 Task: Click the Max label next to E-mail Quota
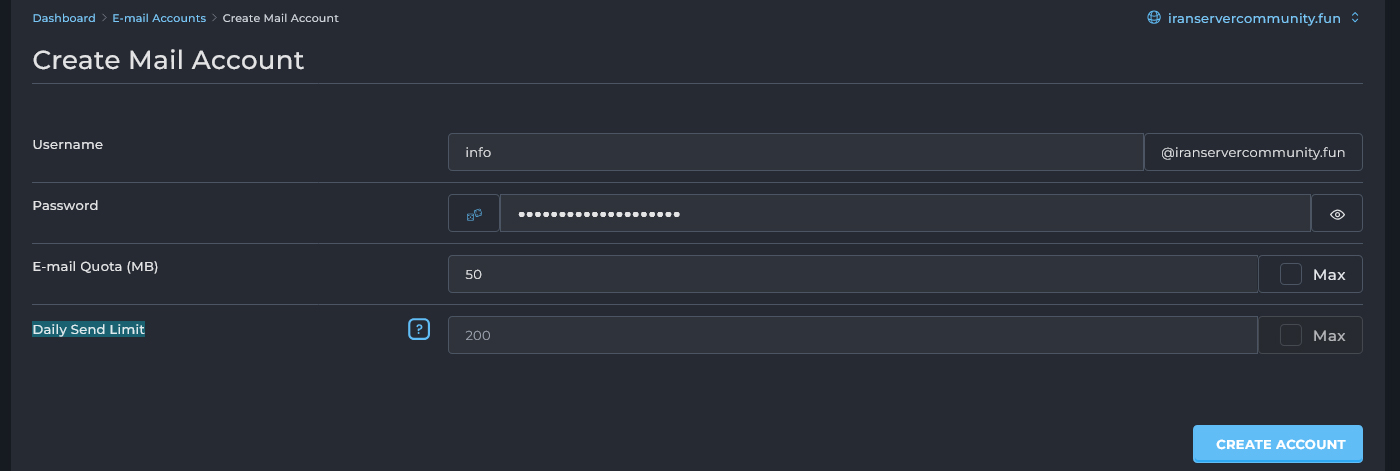point(1329,274)
